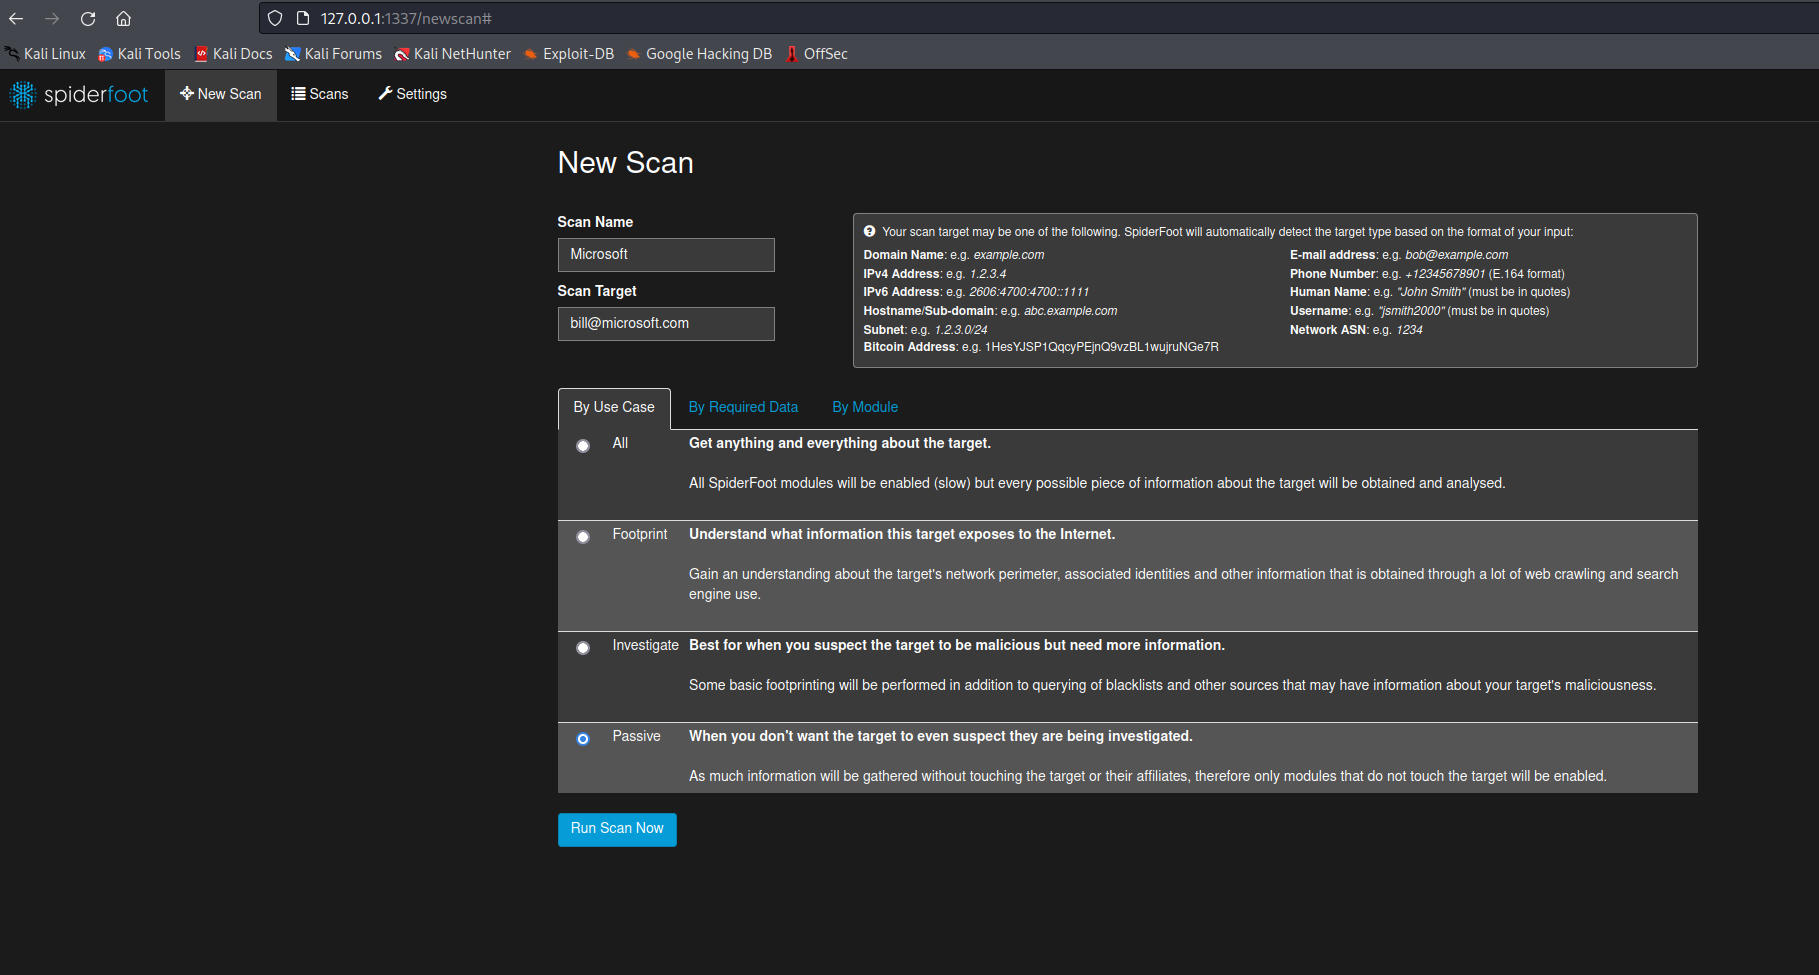Click the browser reload icon
This screenshot has height=975, width=1819.
tap(88, 19)
